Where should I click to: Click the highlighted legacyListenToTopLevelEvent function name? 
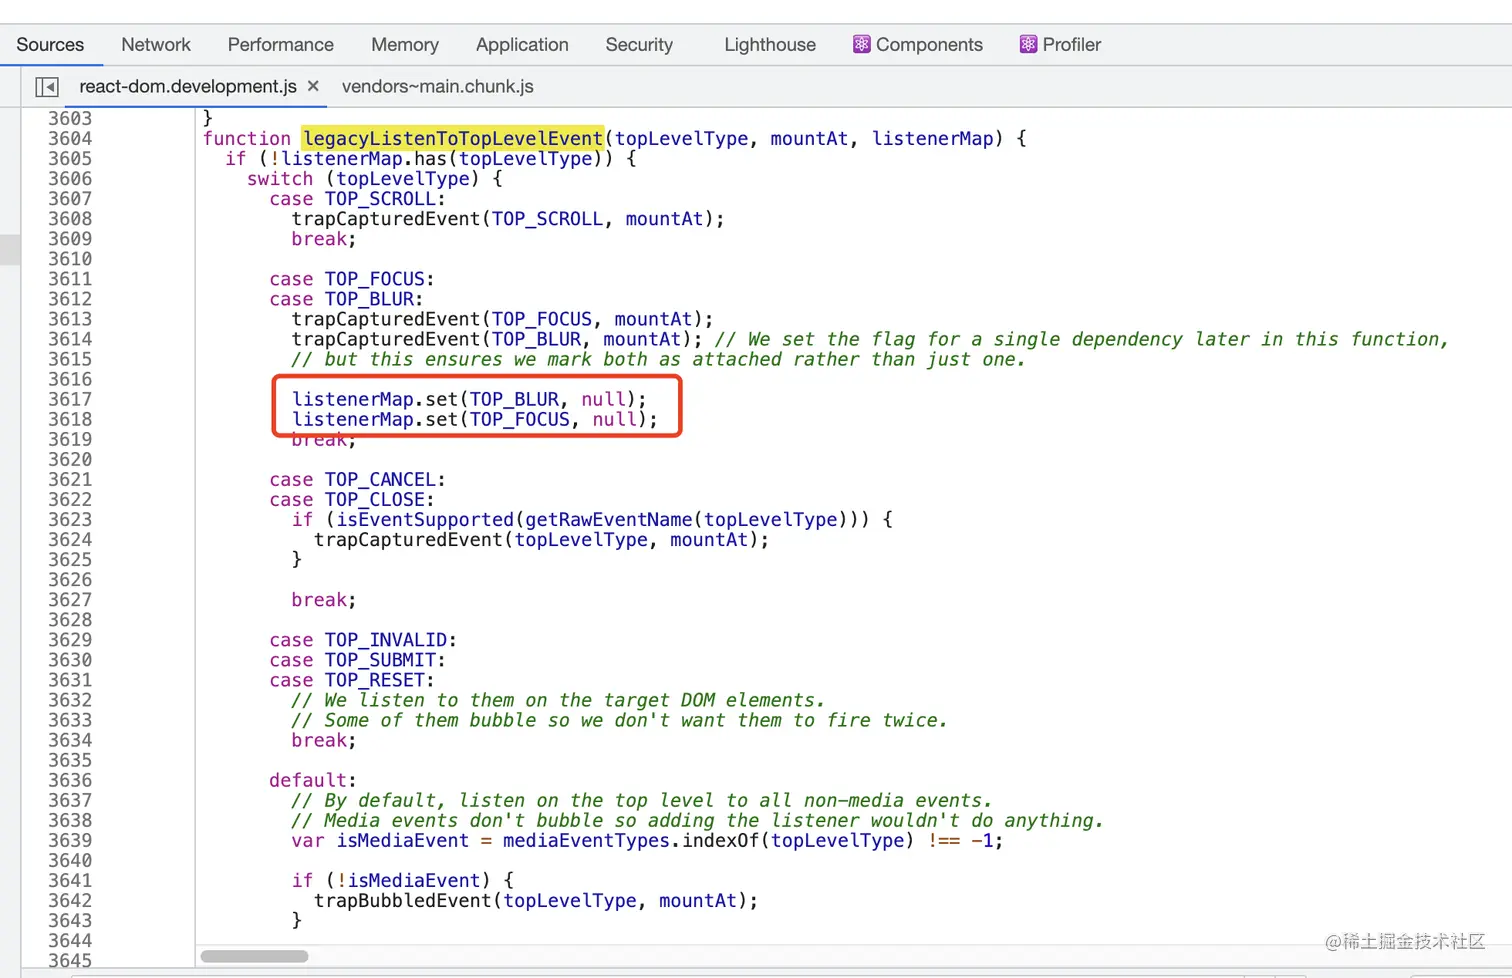[x=453, y=139]
